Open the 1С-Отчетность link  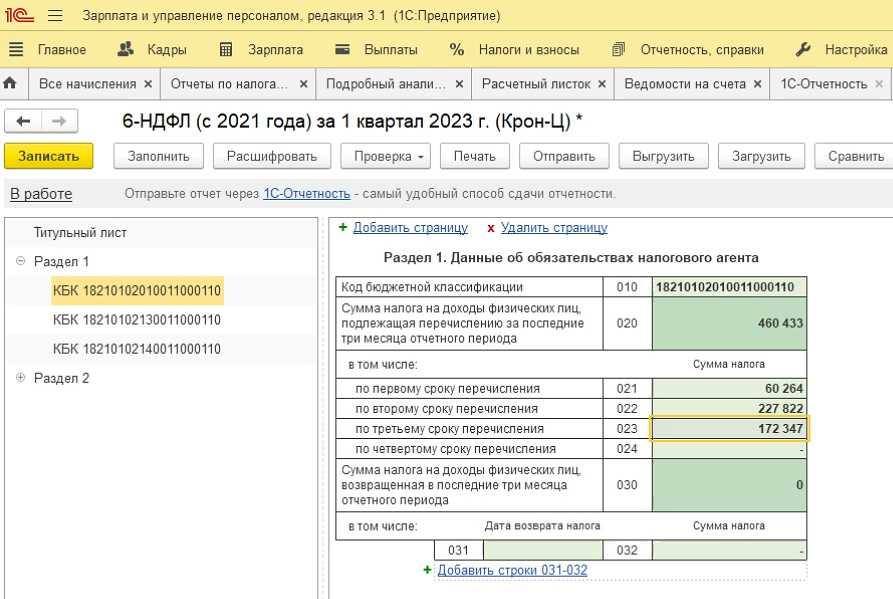coord(306,194)
